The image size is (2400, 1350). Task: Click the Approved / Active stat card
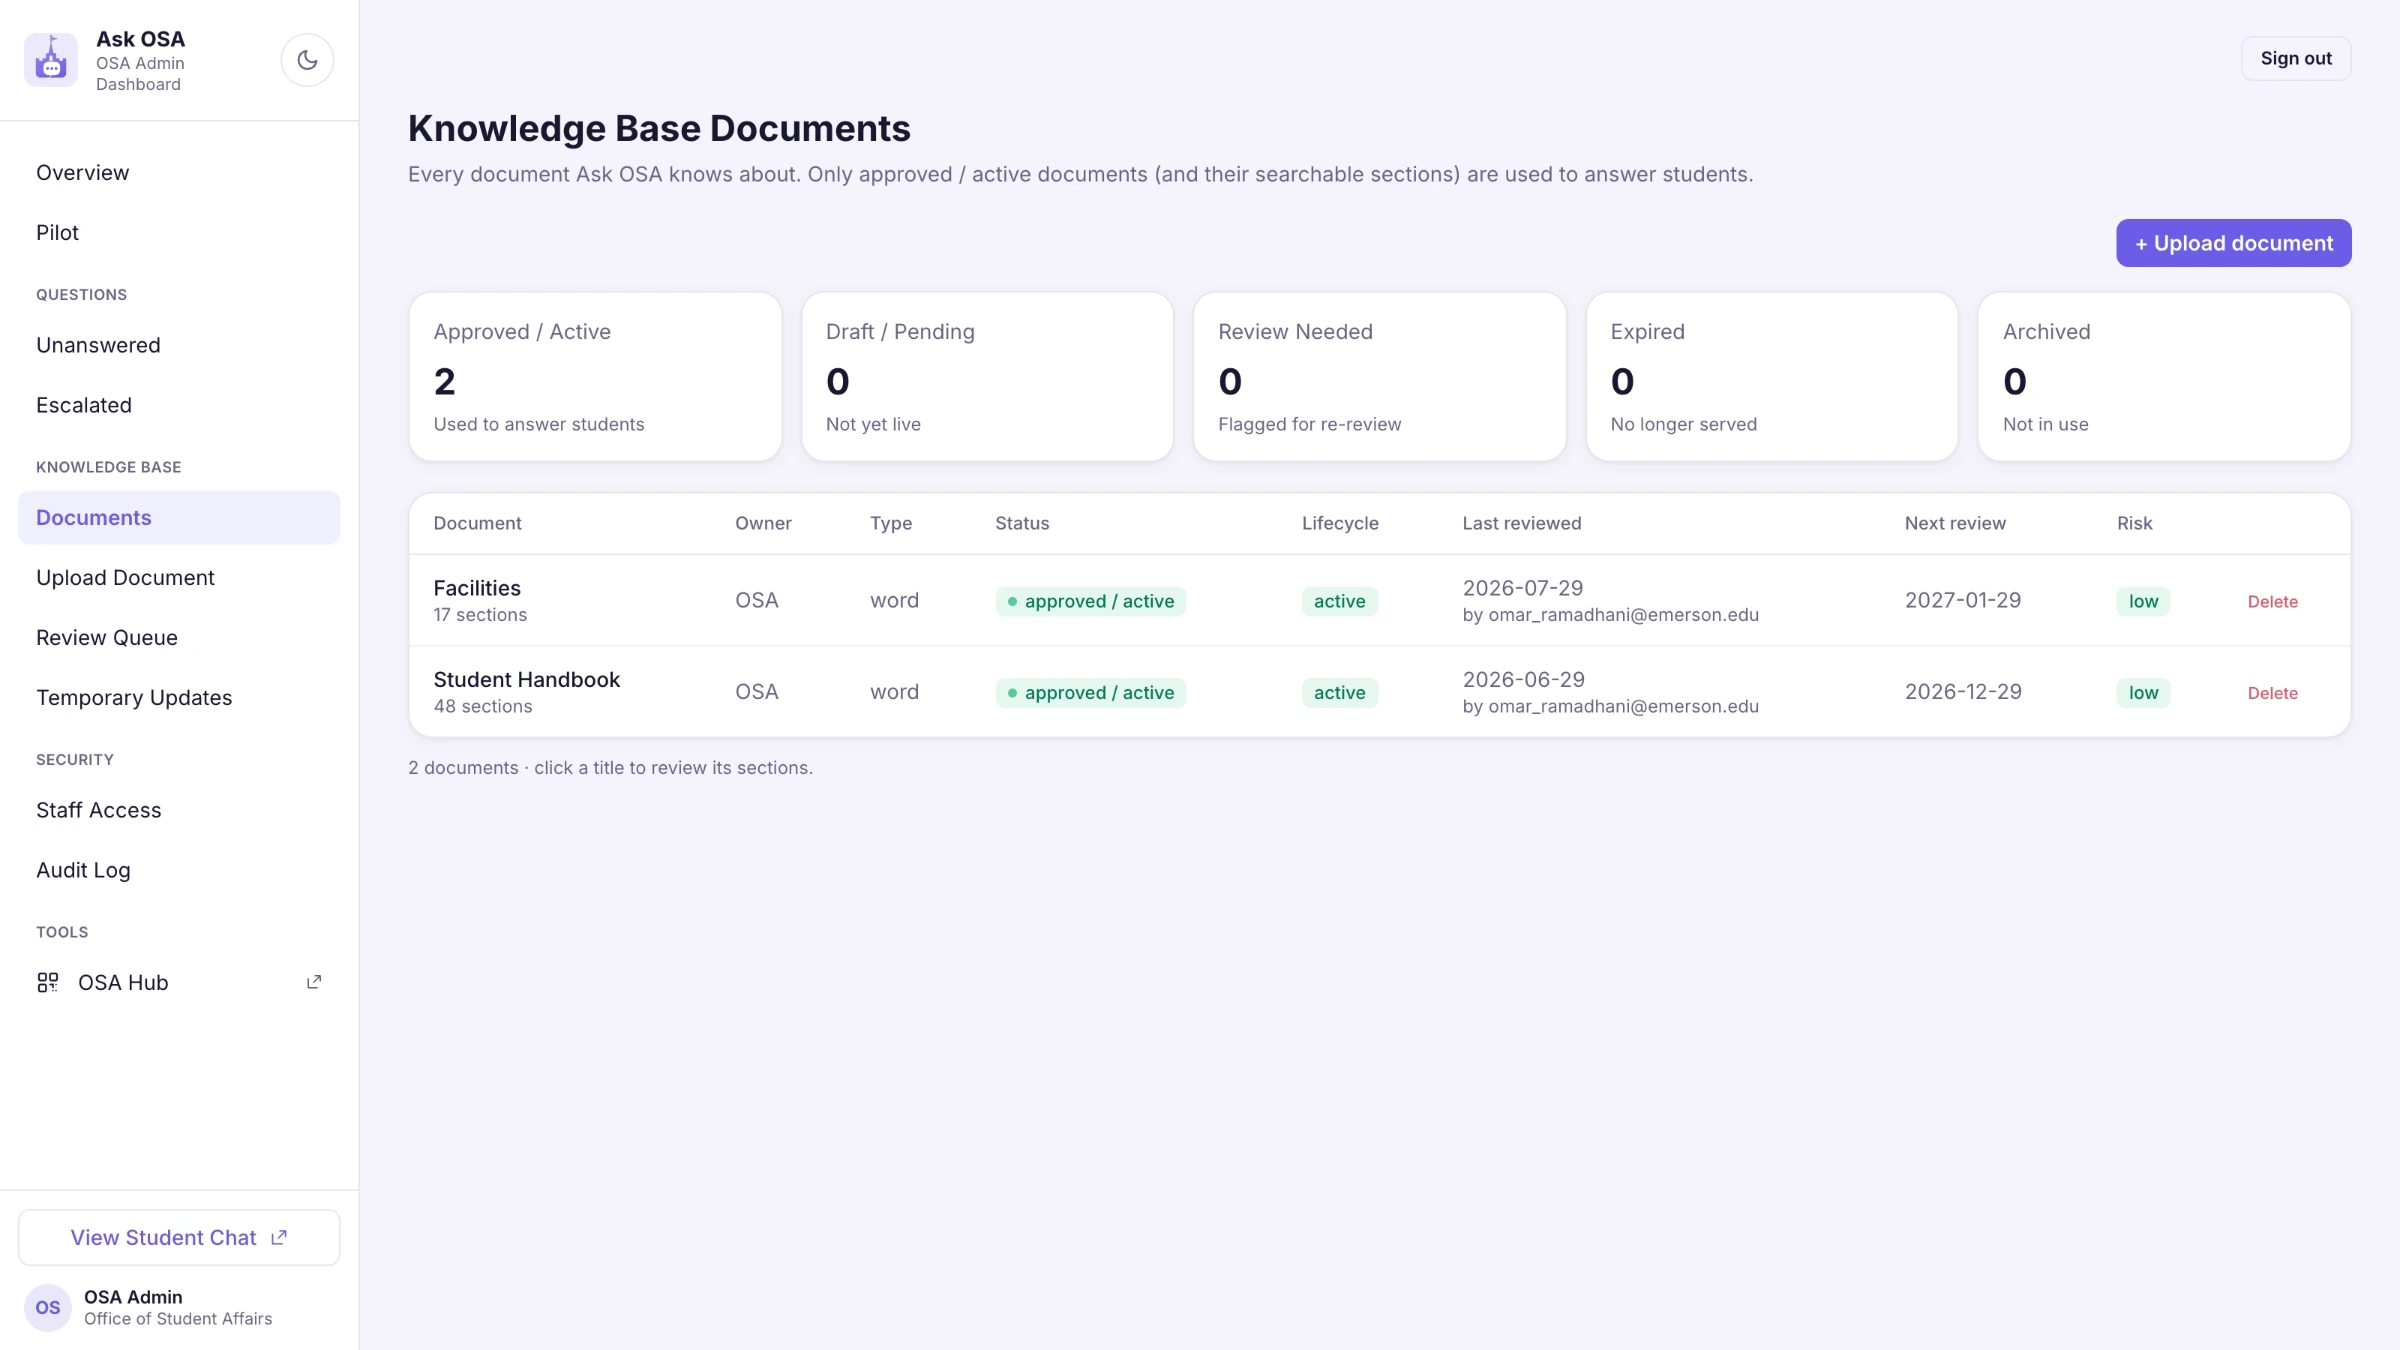[595, 376]
